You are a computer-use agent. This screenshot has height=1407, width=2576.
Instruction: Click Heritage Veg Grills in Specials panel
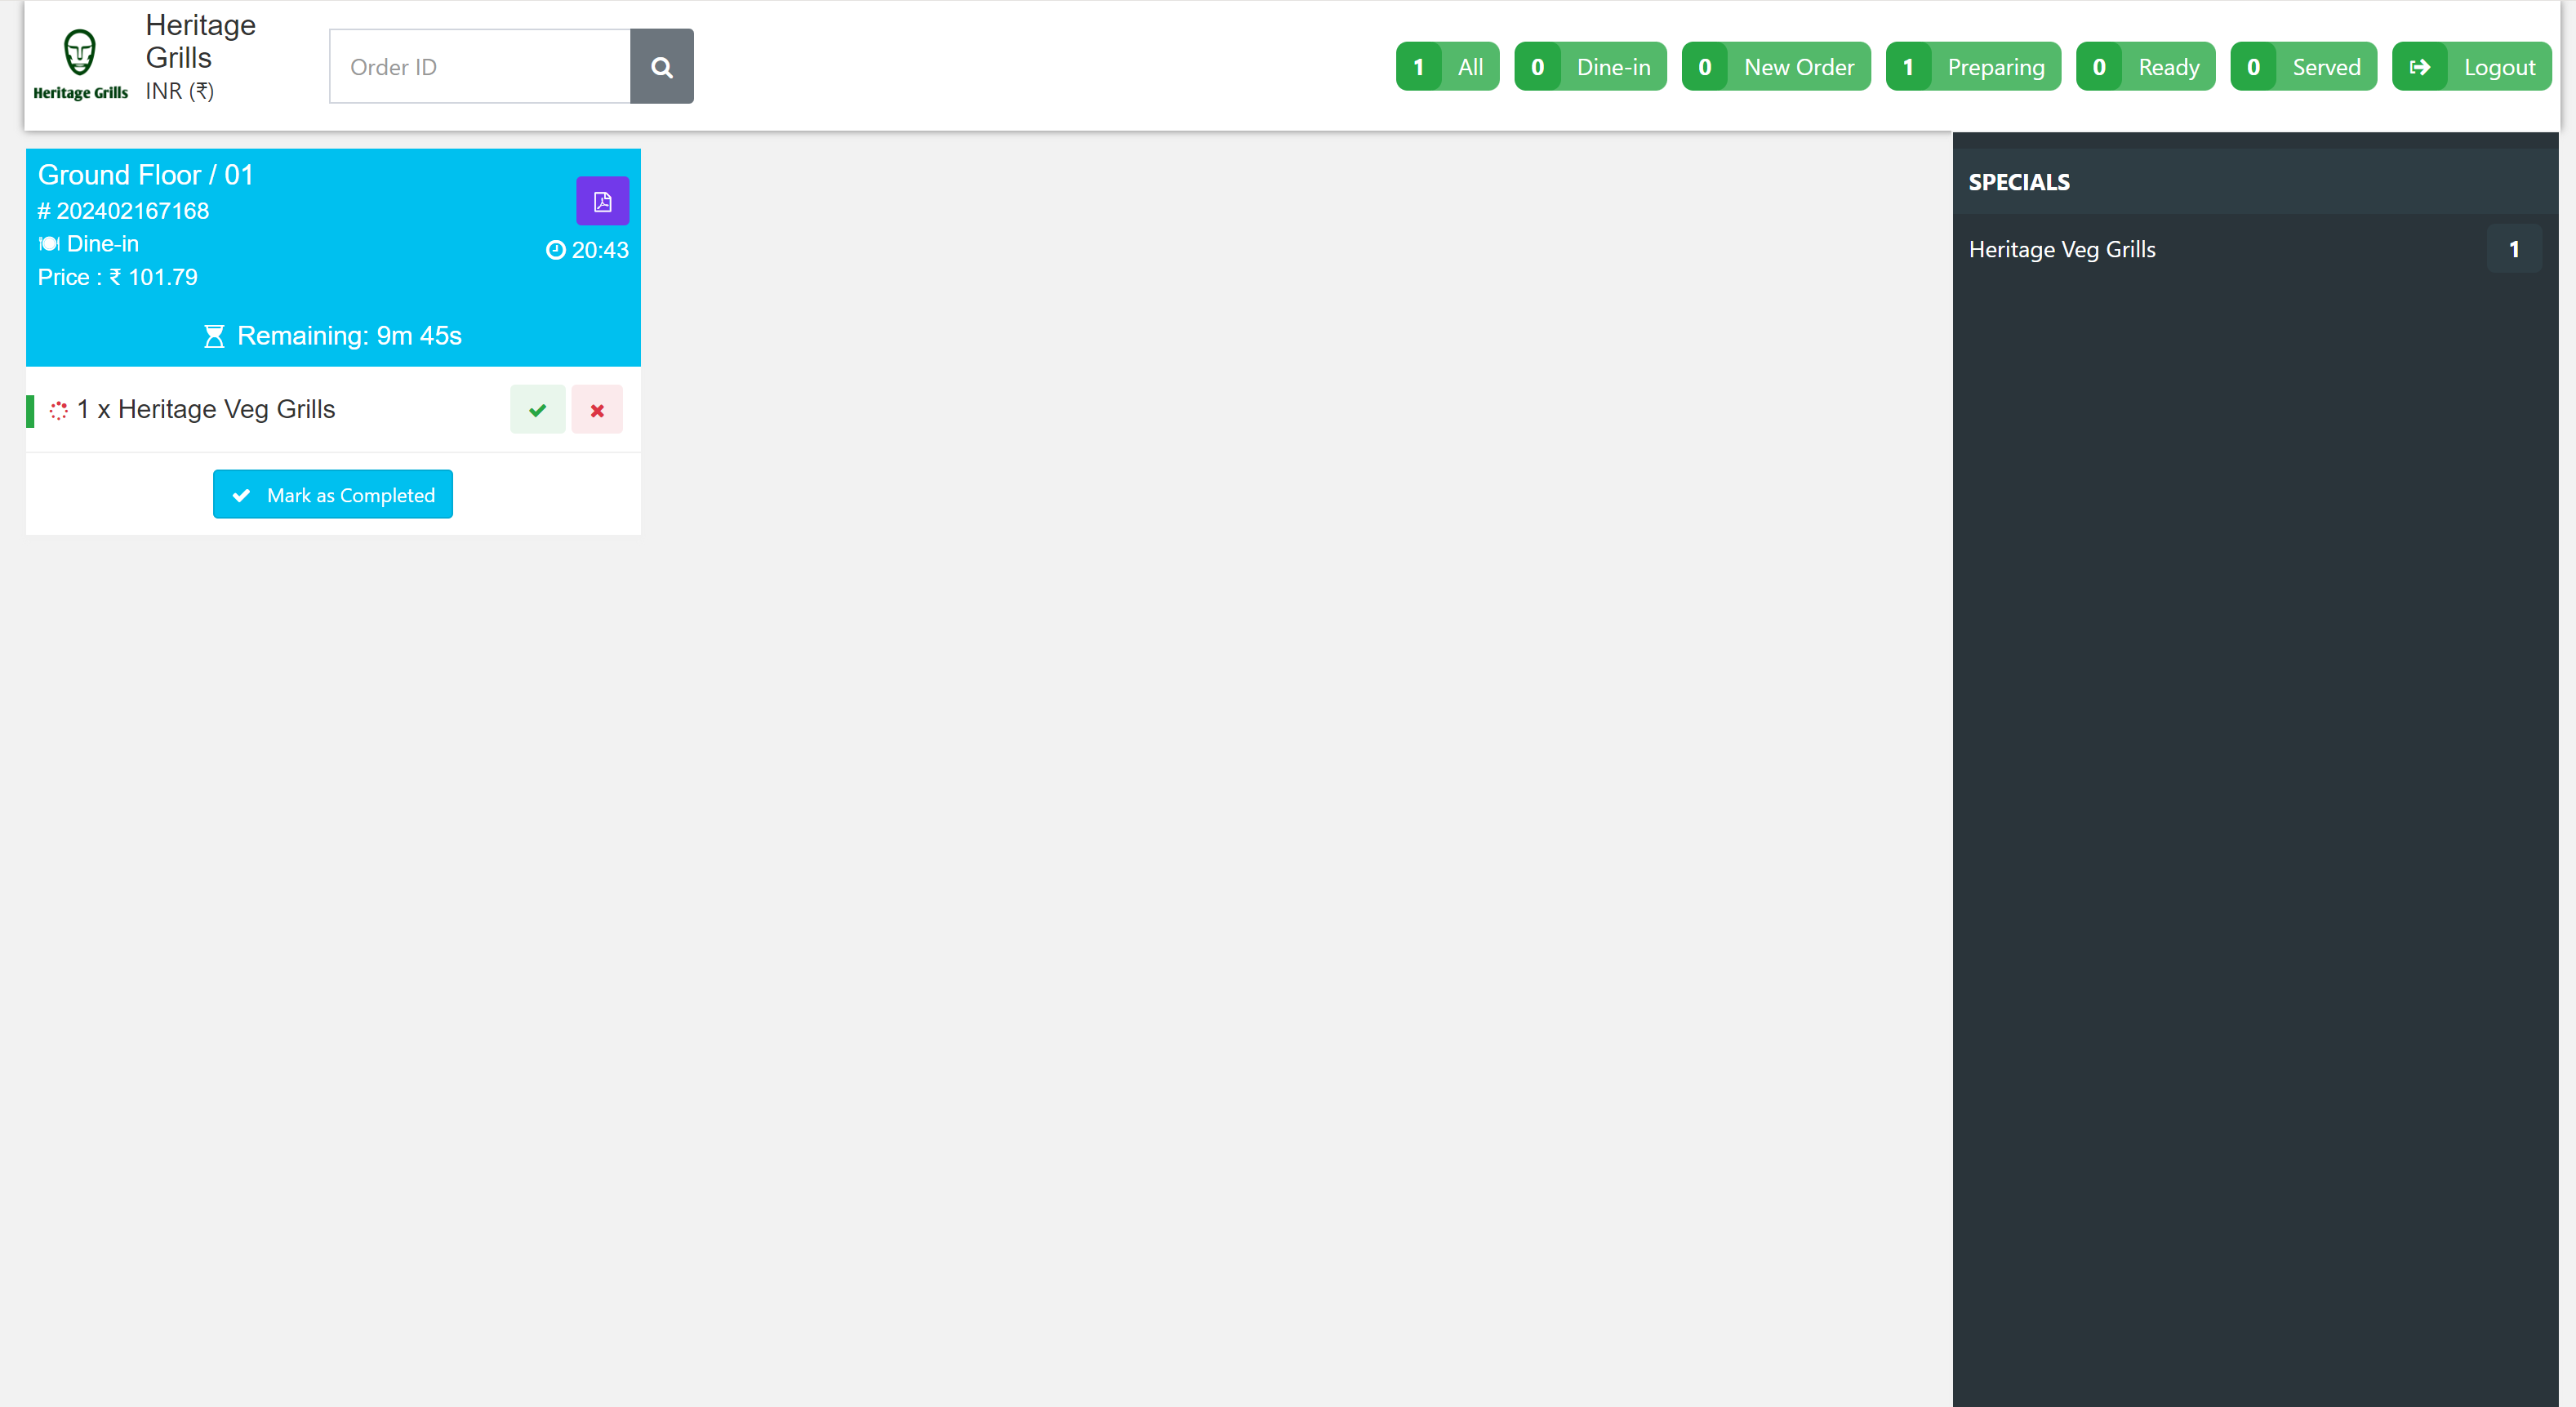(x=2062, y=250)
